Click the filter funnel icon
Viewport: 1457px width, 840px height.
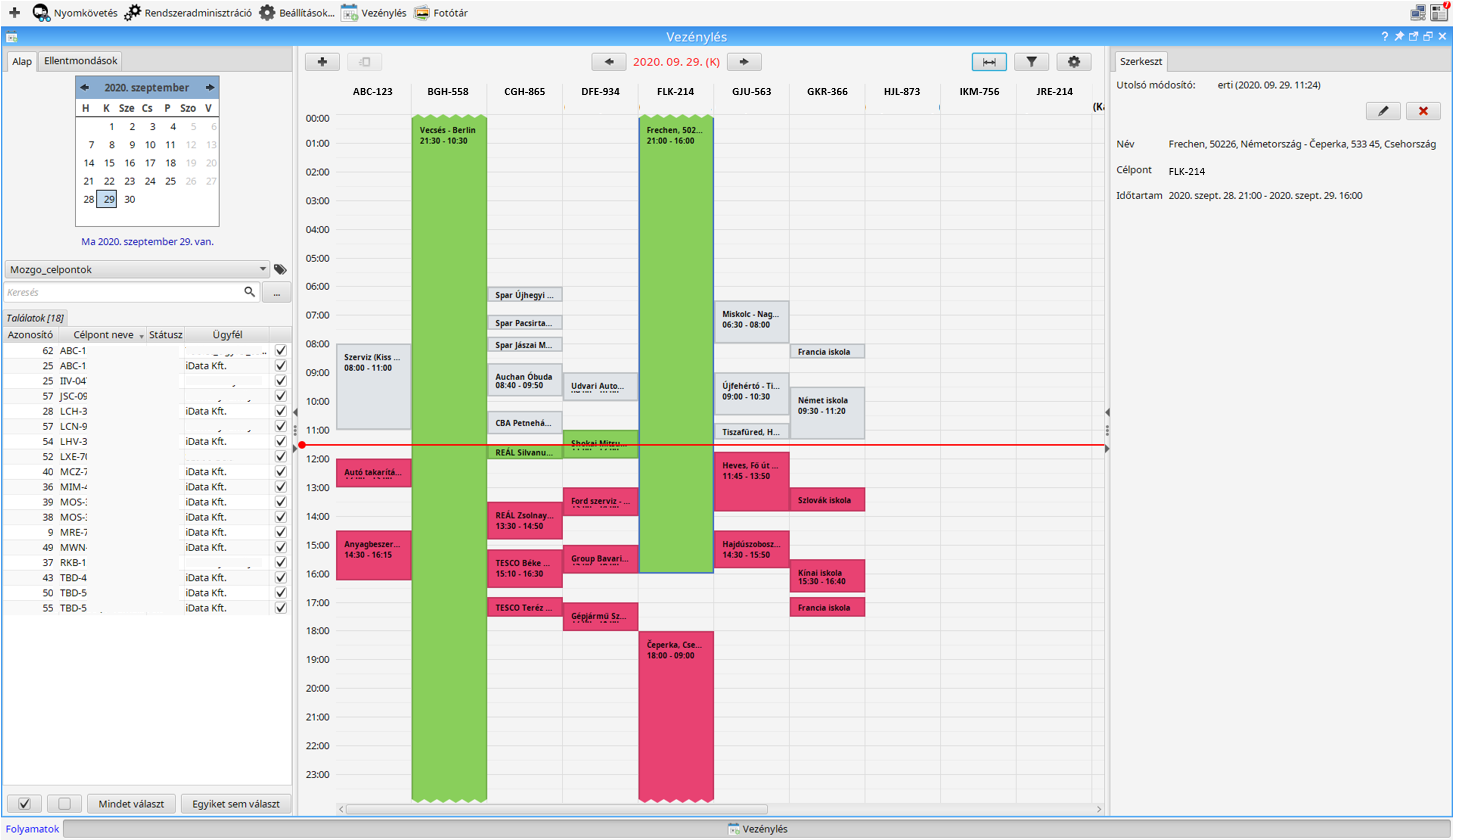1031,62
